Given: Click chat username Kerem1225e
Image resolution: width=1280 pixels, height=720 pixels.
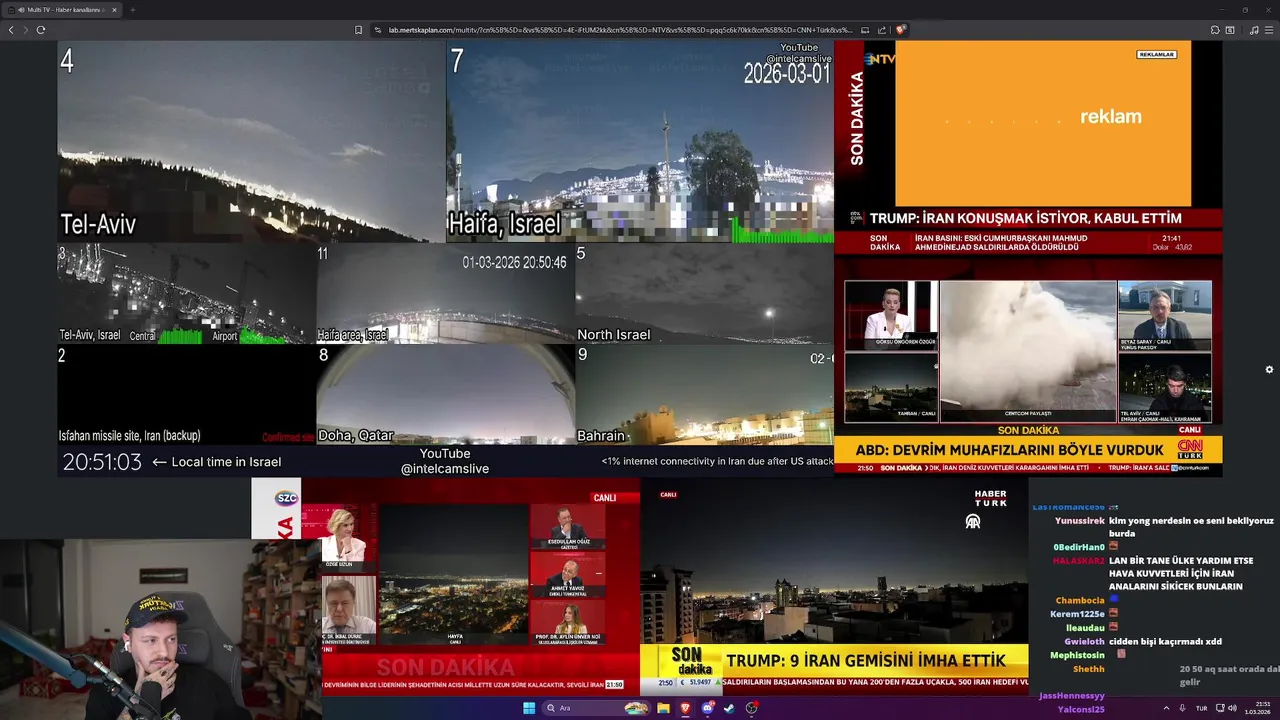Looking at the screenshot, I should point(1077,614).
